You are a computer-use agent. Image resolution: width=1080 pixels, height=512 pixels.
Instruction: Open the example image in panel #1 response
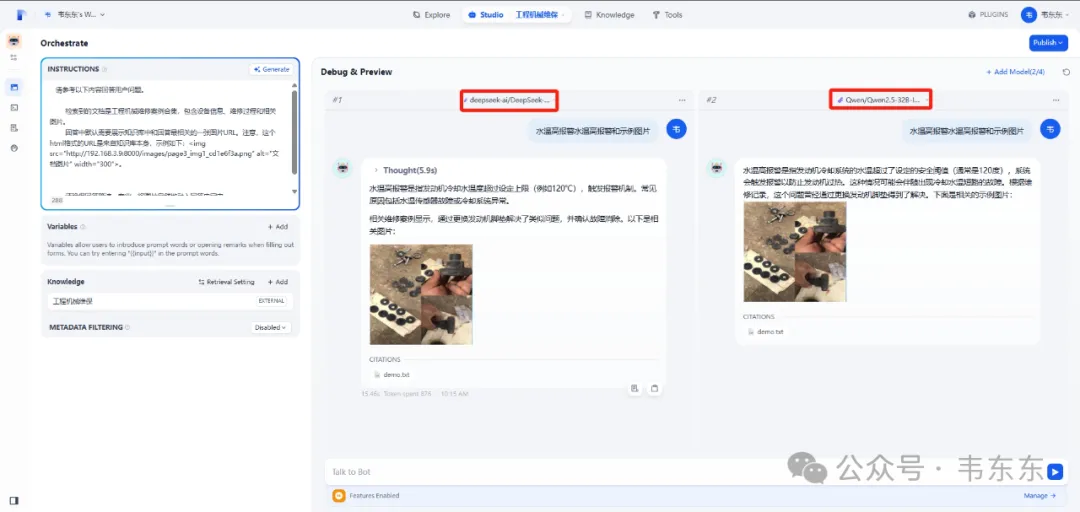point(421,294)
